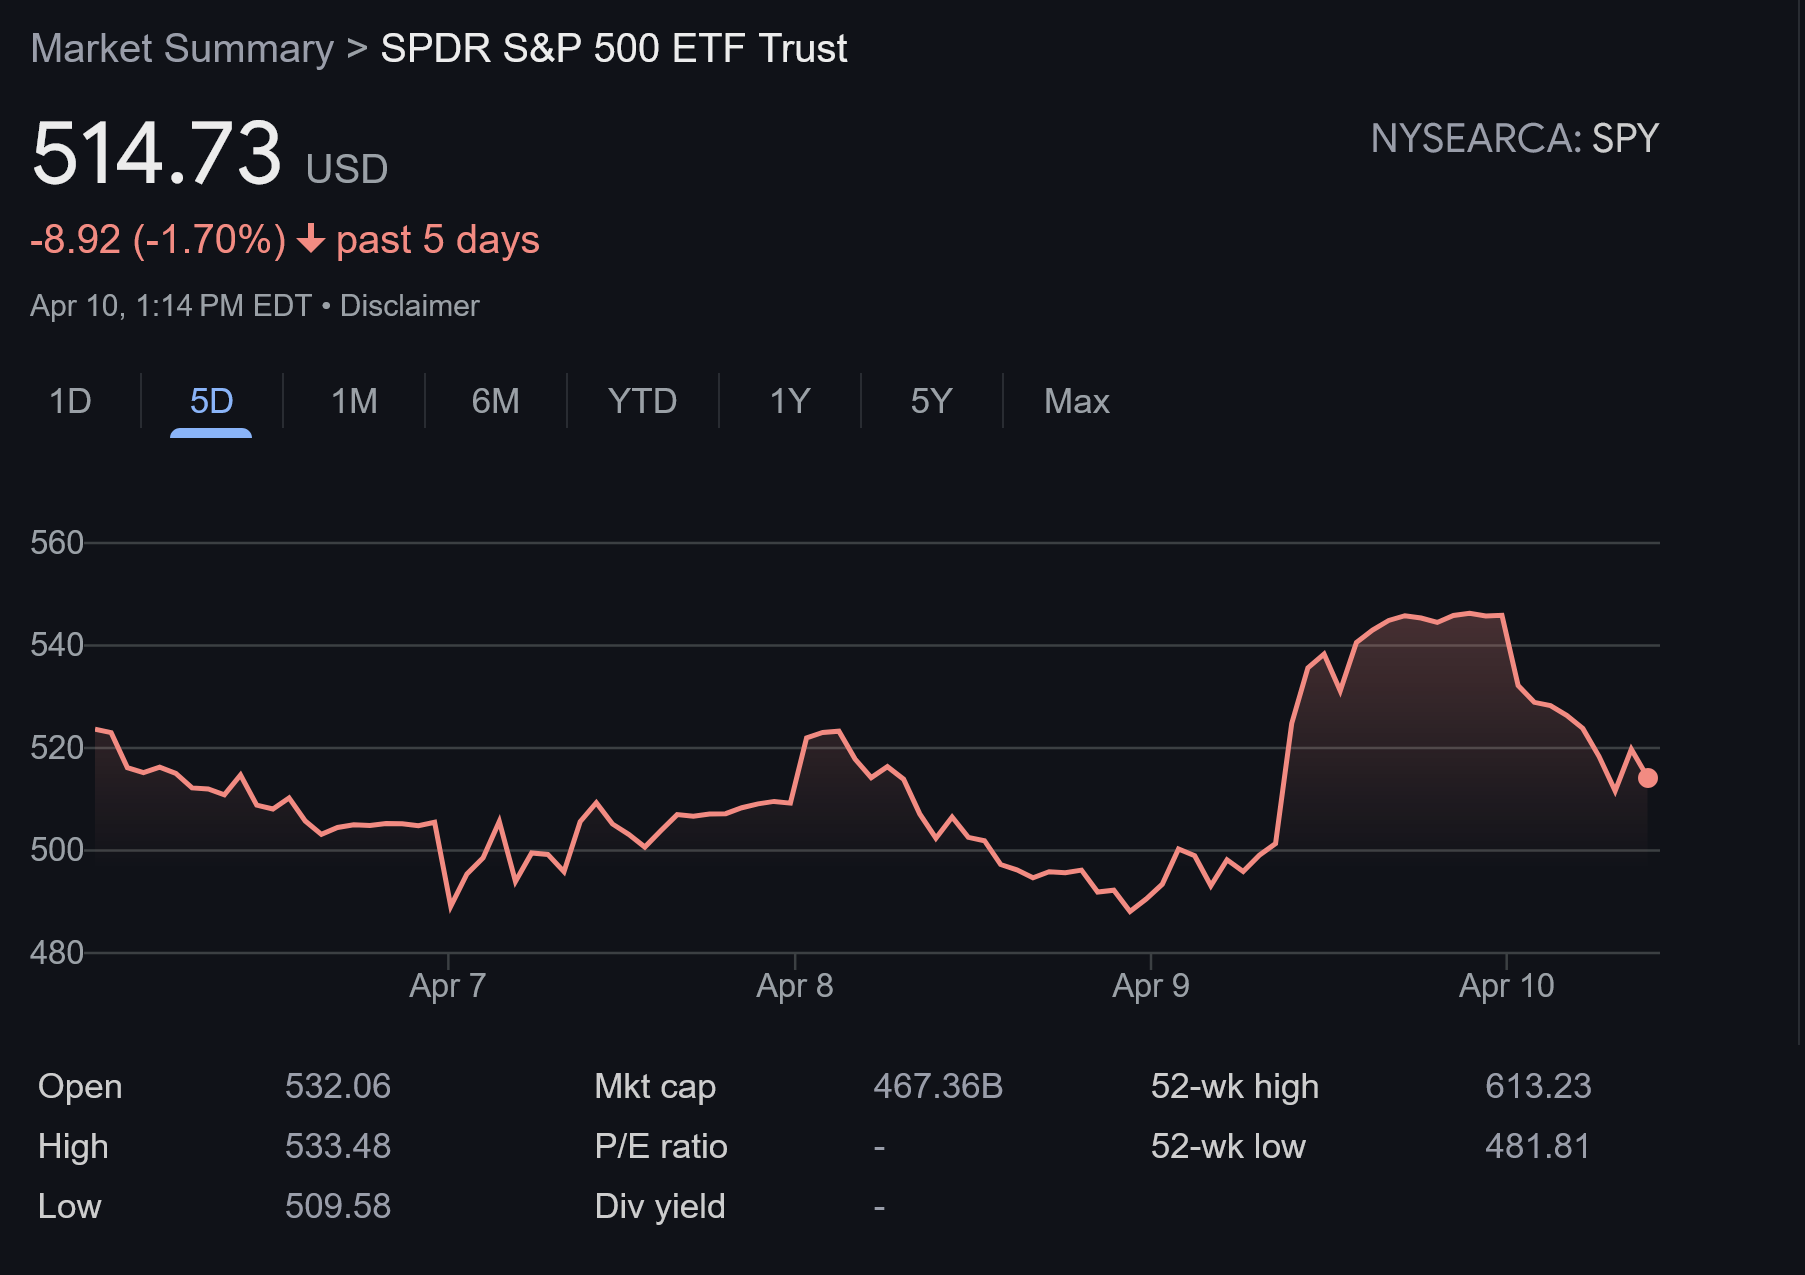Click the Open value 532.06

tap(338, 1086)
